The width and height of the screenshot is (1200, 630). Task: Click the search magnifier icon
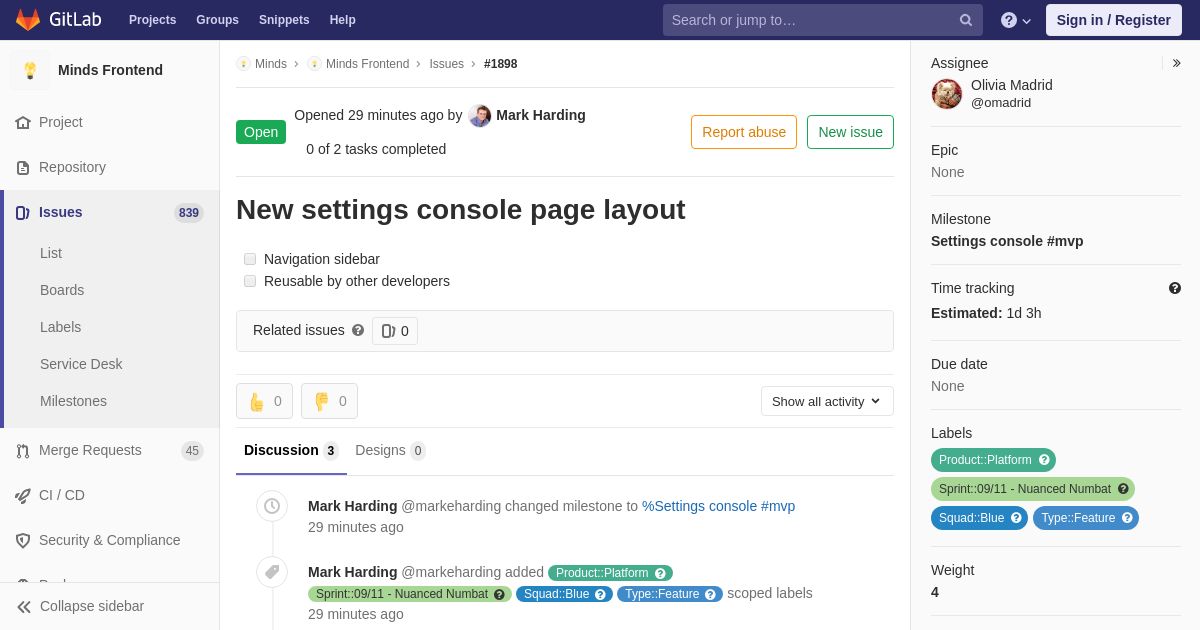[965, 20]
